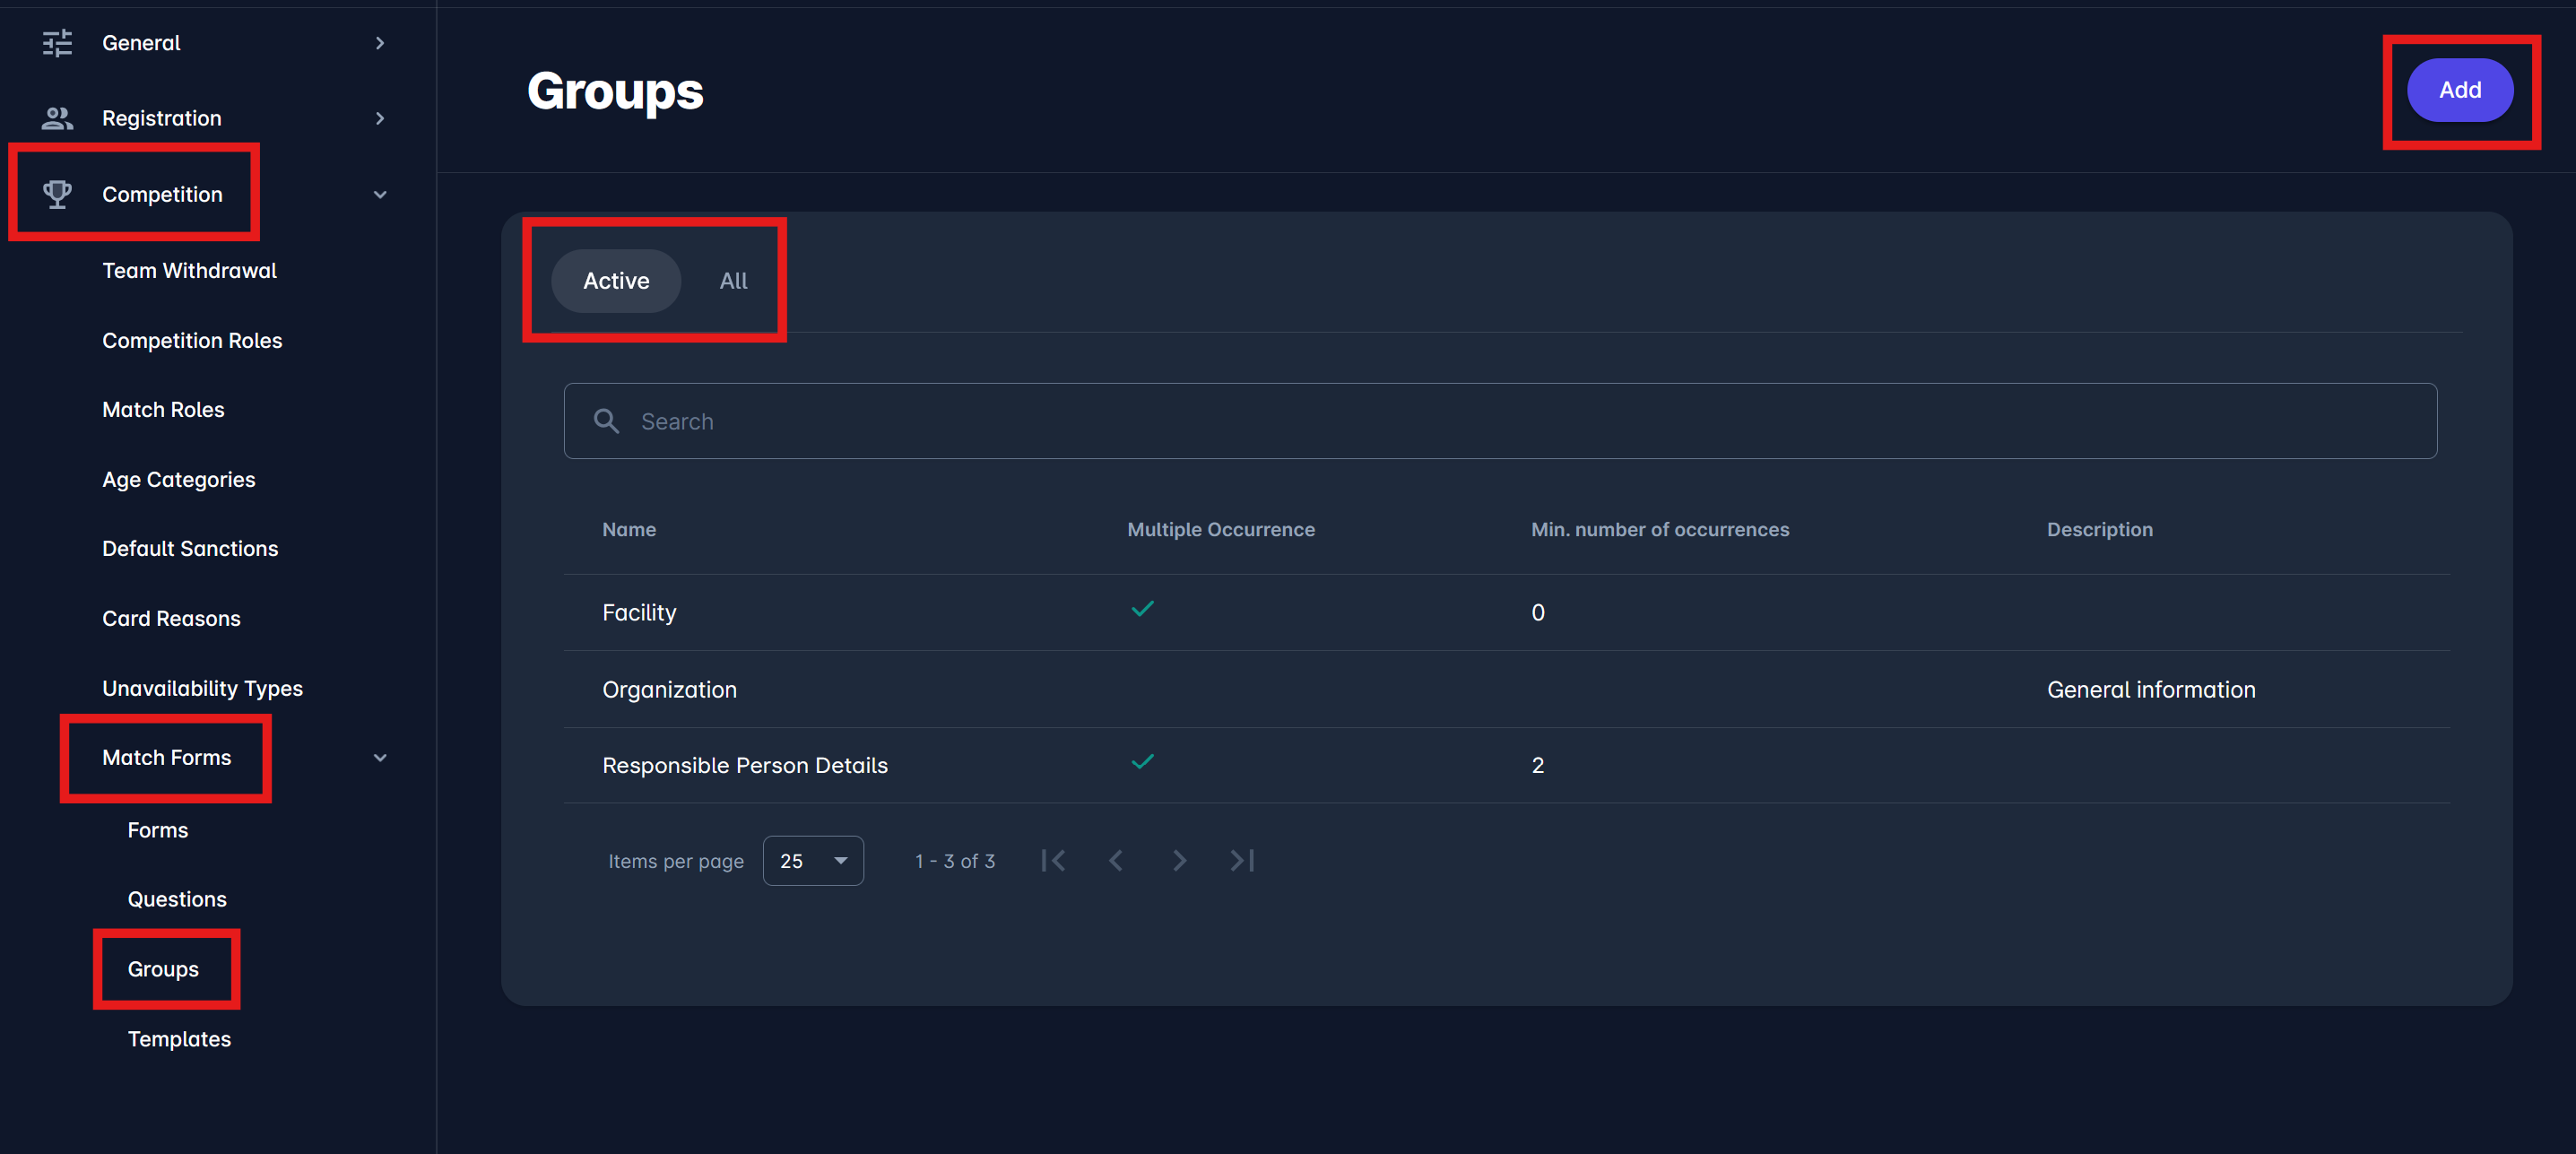The width and height of the screenshot is (2576, 1154).
Task: Switch to the All tab
Action: 733,281
